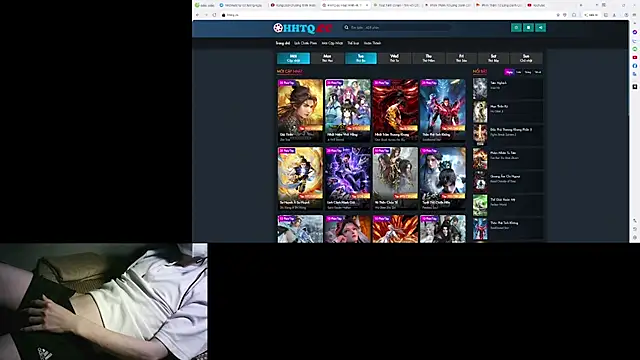The image size is (640, 360).
Task: Click the browser Forward arrow
Action: (206, 15)
